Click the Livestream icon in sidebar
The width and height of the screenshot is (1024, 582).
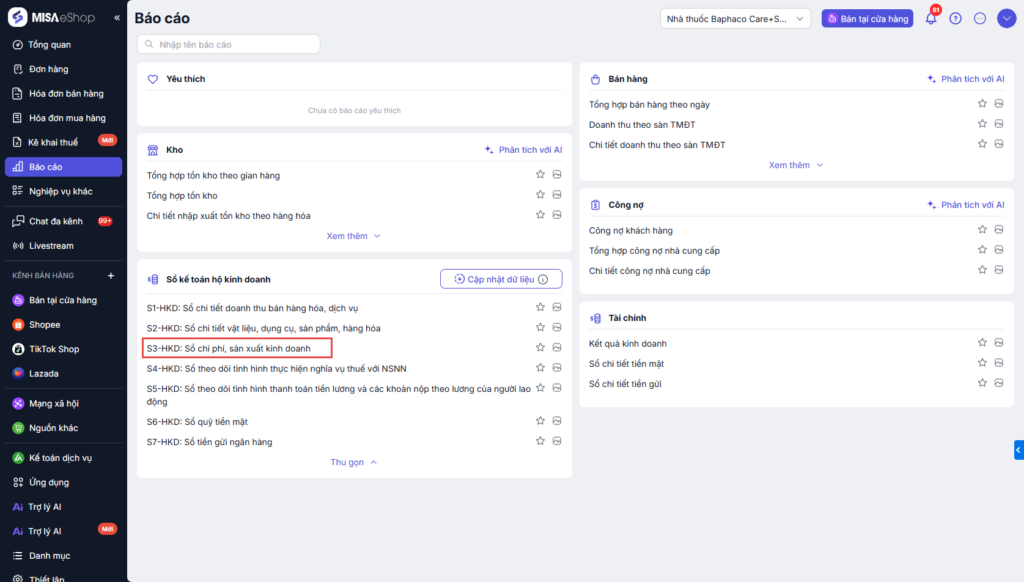[18, 245]
